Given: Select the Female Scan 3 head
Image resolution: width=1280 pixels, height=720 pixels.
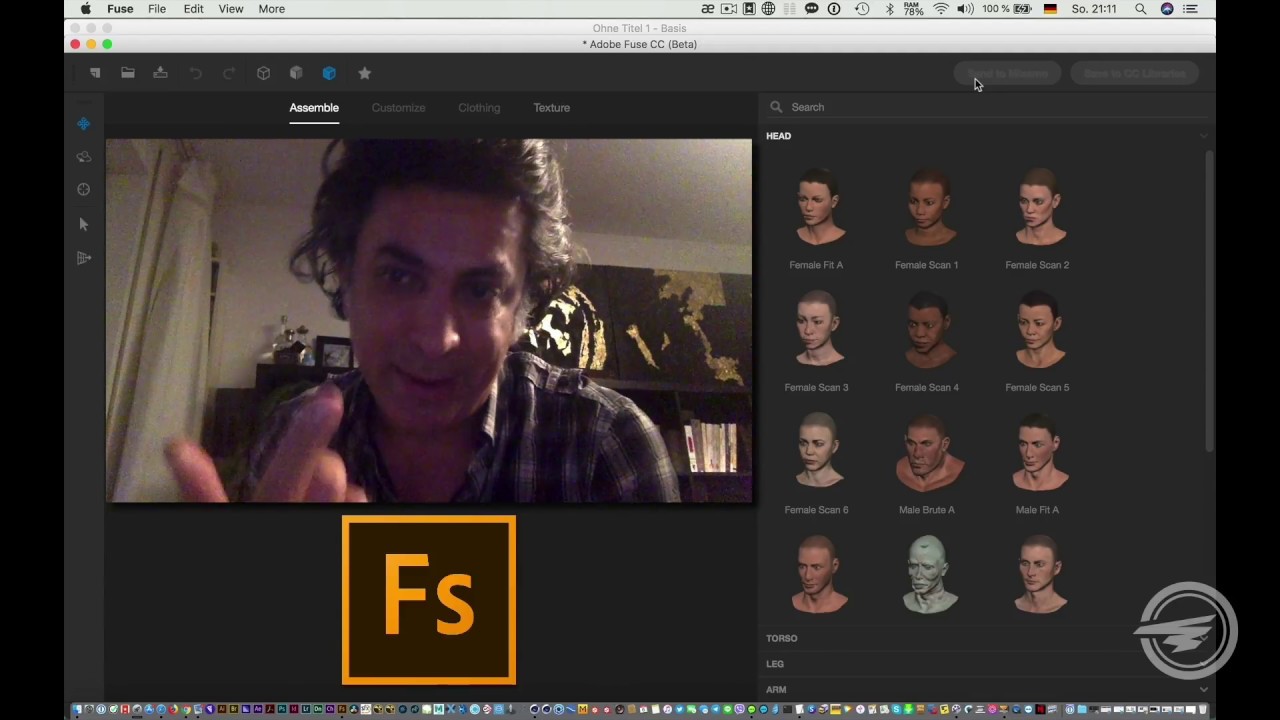Looking at the screenshot, I should coord(818,330).
